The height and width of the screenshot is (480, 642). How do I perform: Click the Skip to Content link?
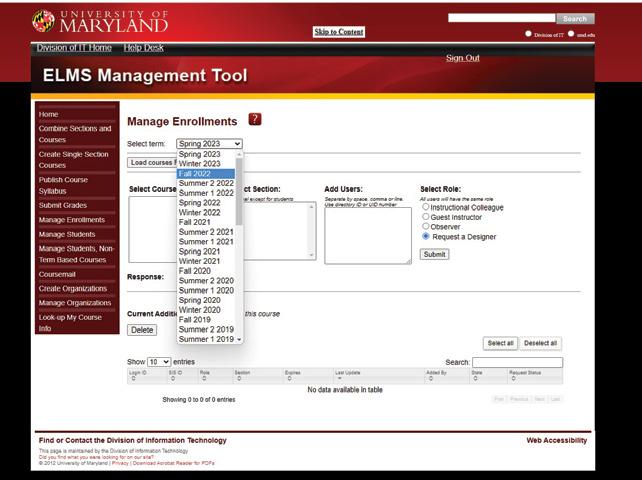point(339,32)
